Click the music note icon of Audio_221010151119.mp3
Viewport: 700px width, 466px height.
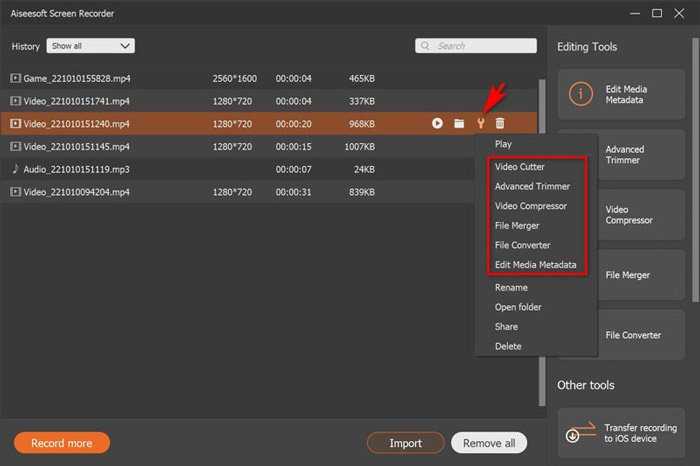coord(16,169)
